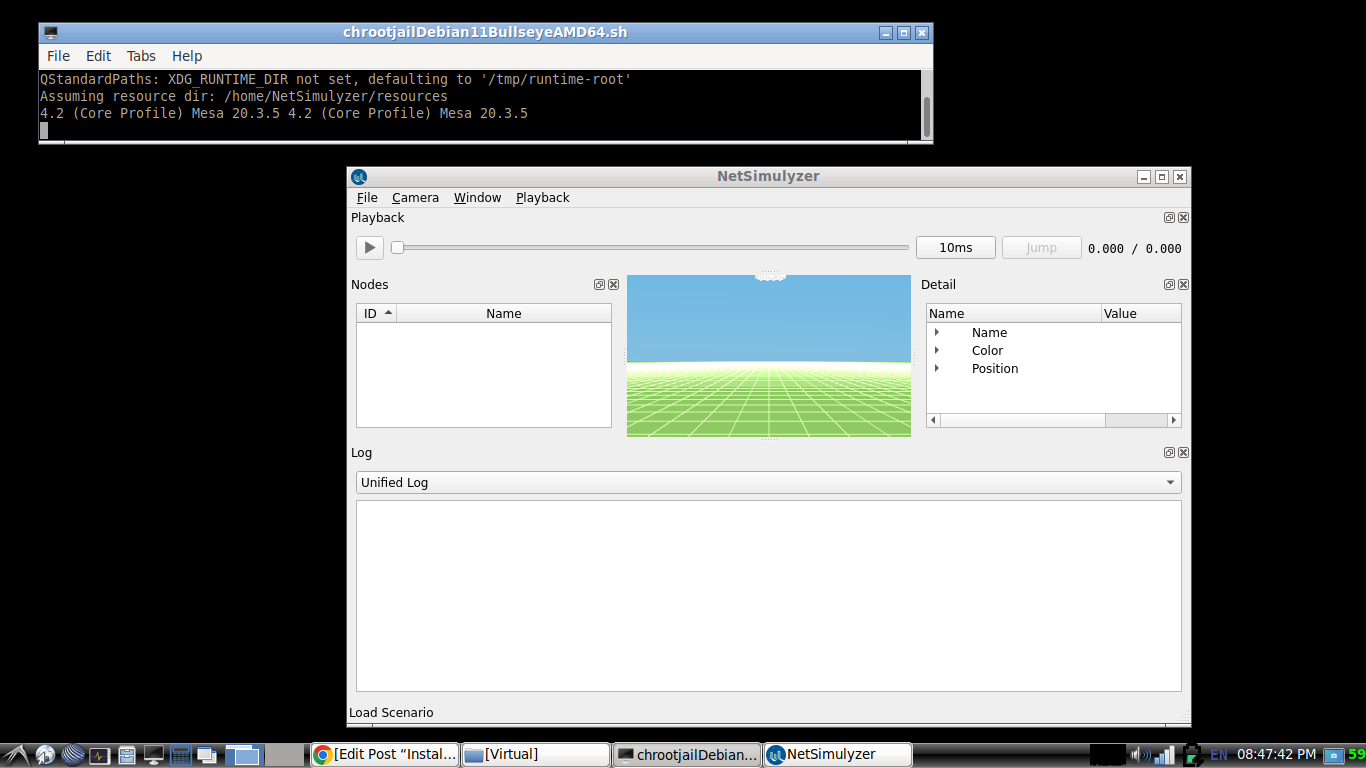Click the Jump button

[x=1041, y=248]
